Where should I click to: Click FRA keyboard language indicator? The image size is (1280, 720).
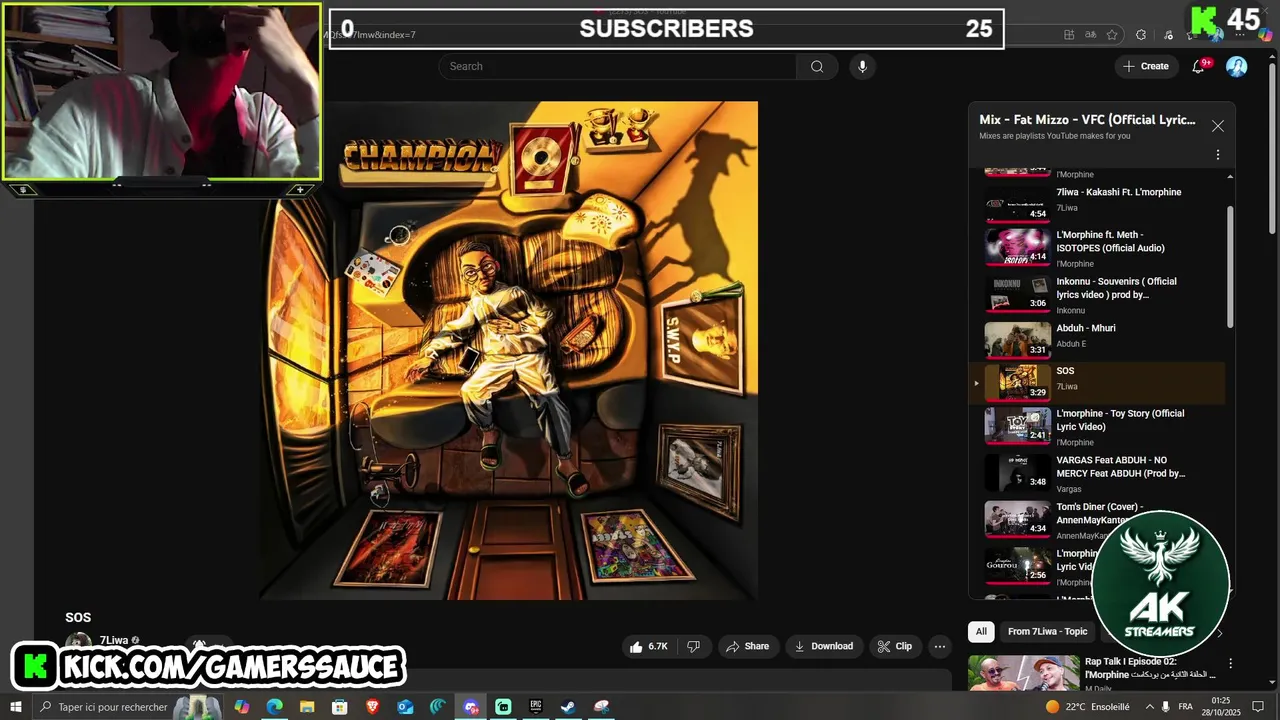[1186, 707]
